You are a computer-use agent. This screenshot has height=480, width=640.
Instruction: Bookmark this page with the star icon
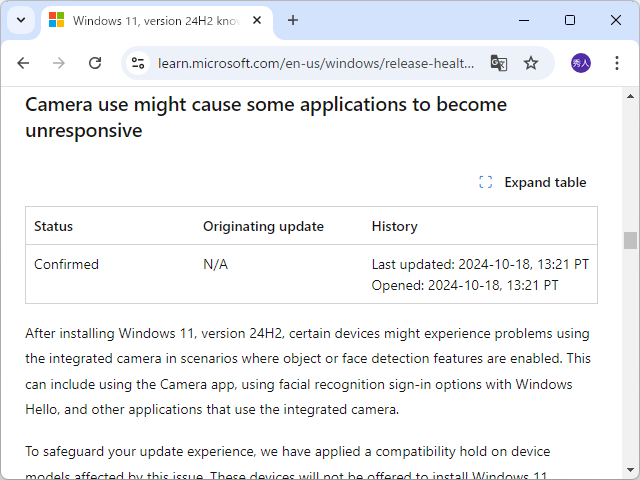pyautogui.click(x=531, y=63)
